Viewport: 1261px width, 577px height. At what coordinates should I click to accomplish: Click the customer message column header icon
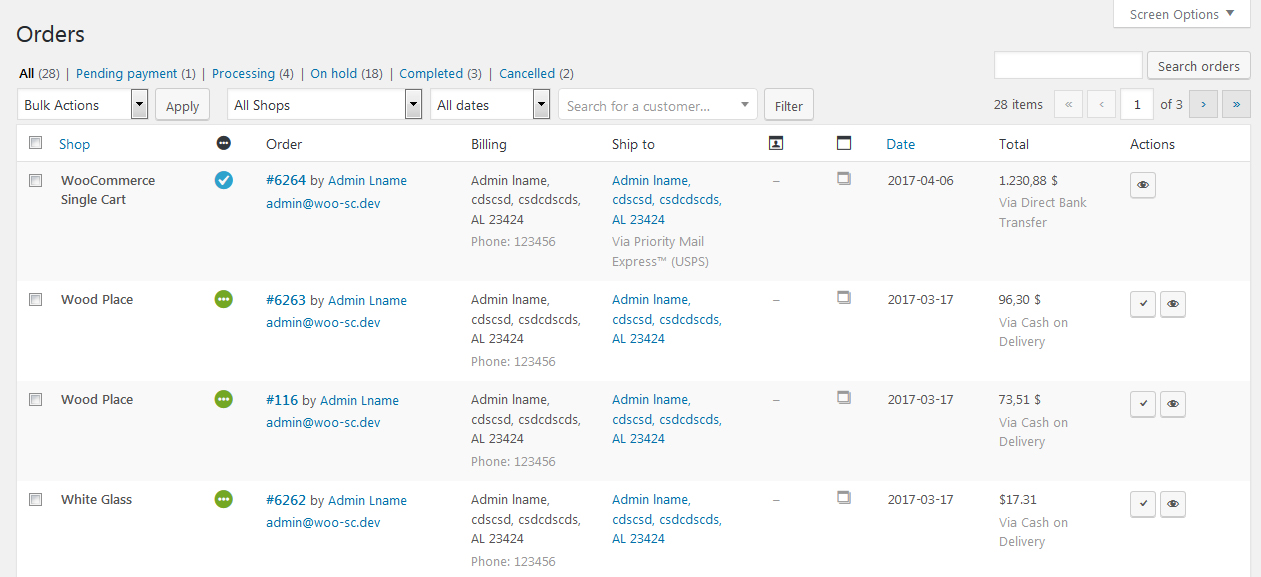775,144
